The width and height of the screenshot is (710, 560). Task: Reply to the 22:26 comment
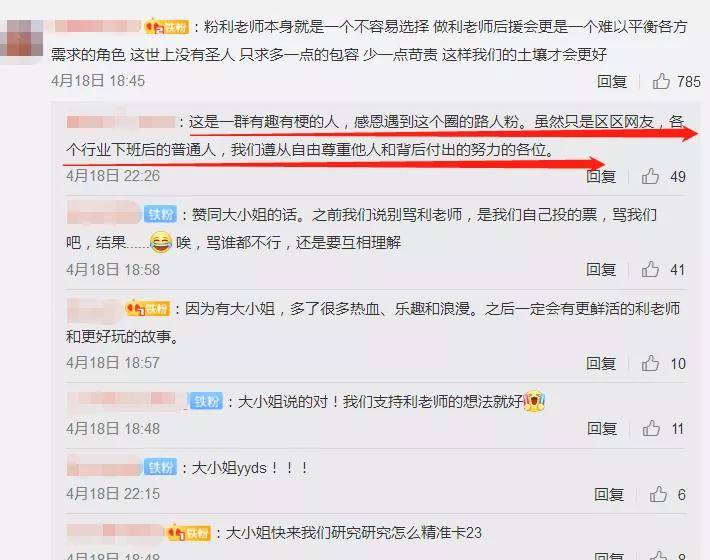point(601,176)
